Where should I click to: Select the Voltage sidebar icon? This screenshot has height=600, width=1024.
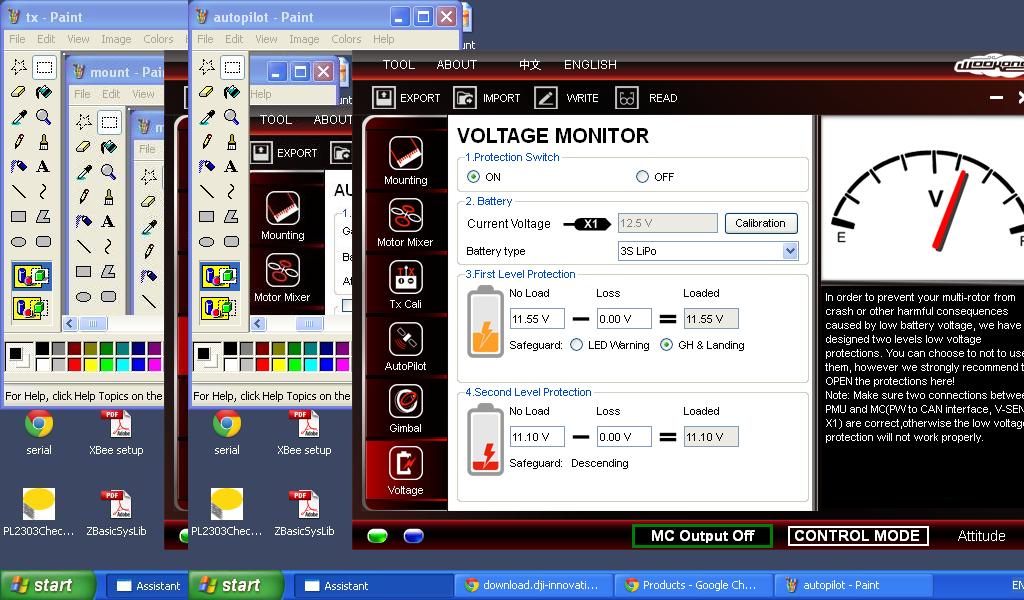pyautogui.click(x=405, y=469)
